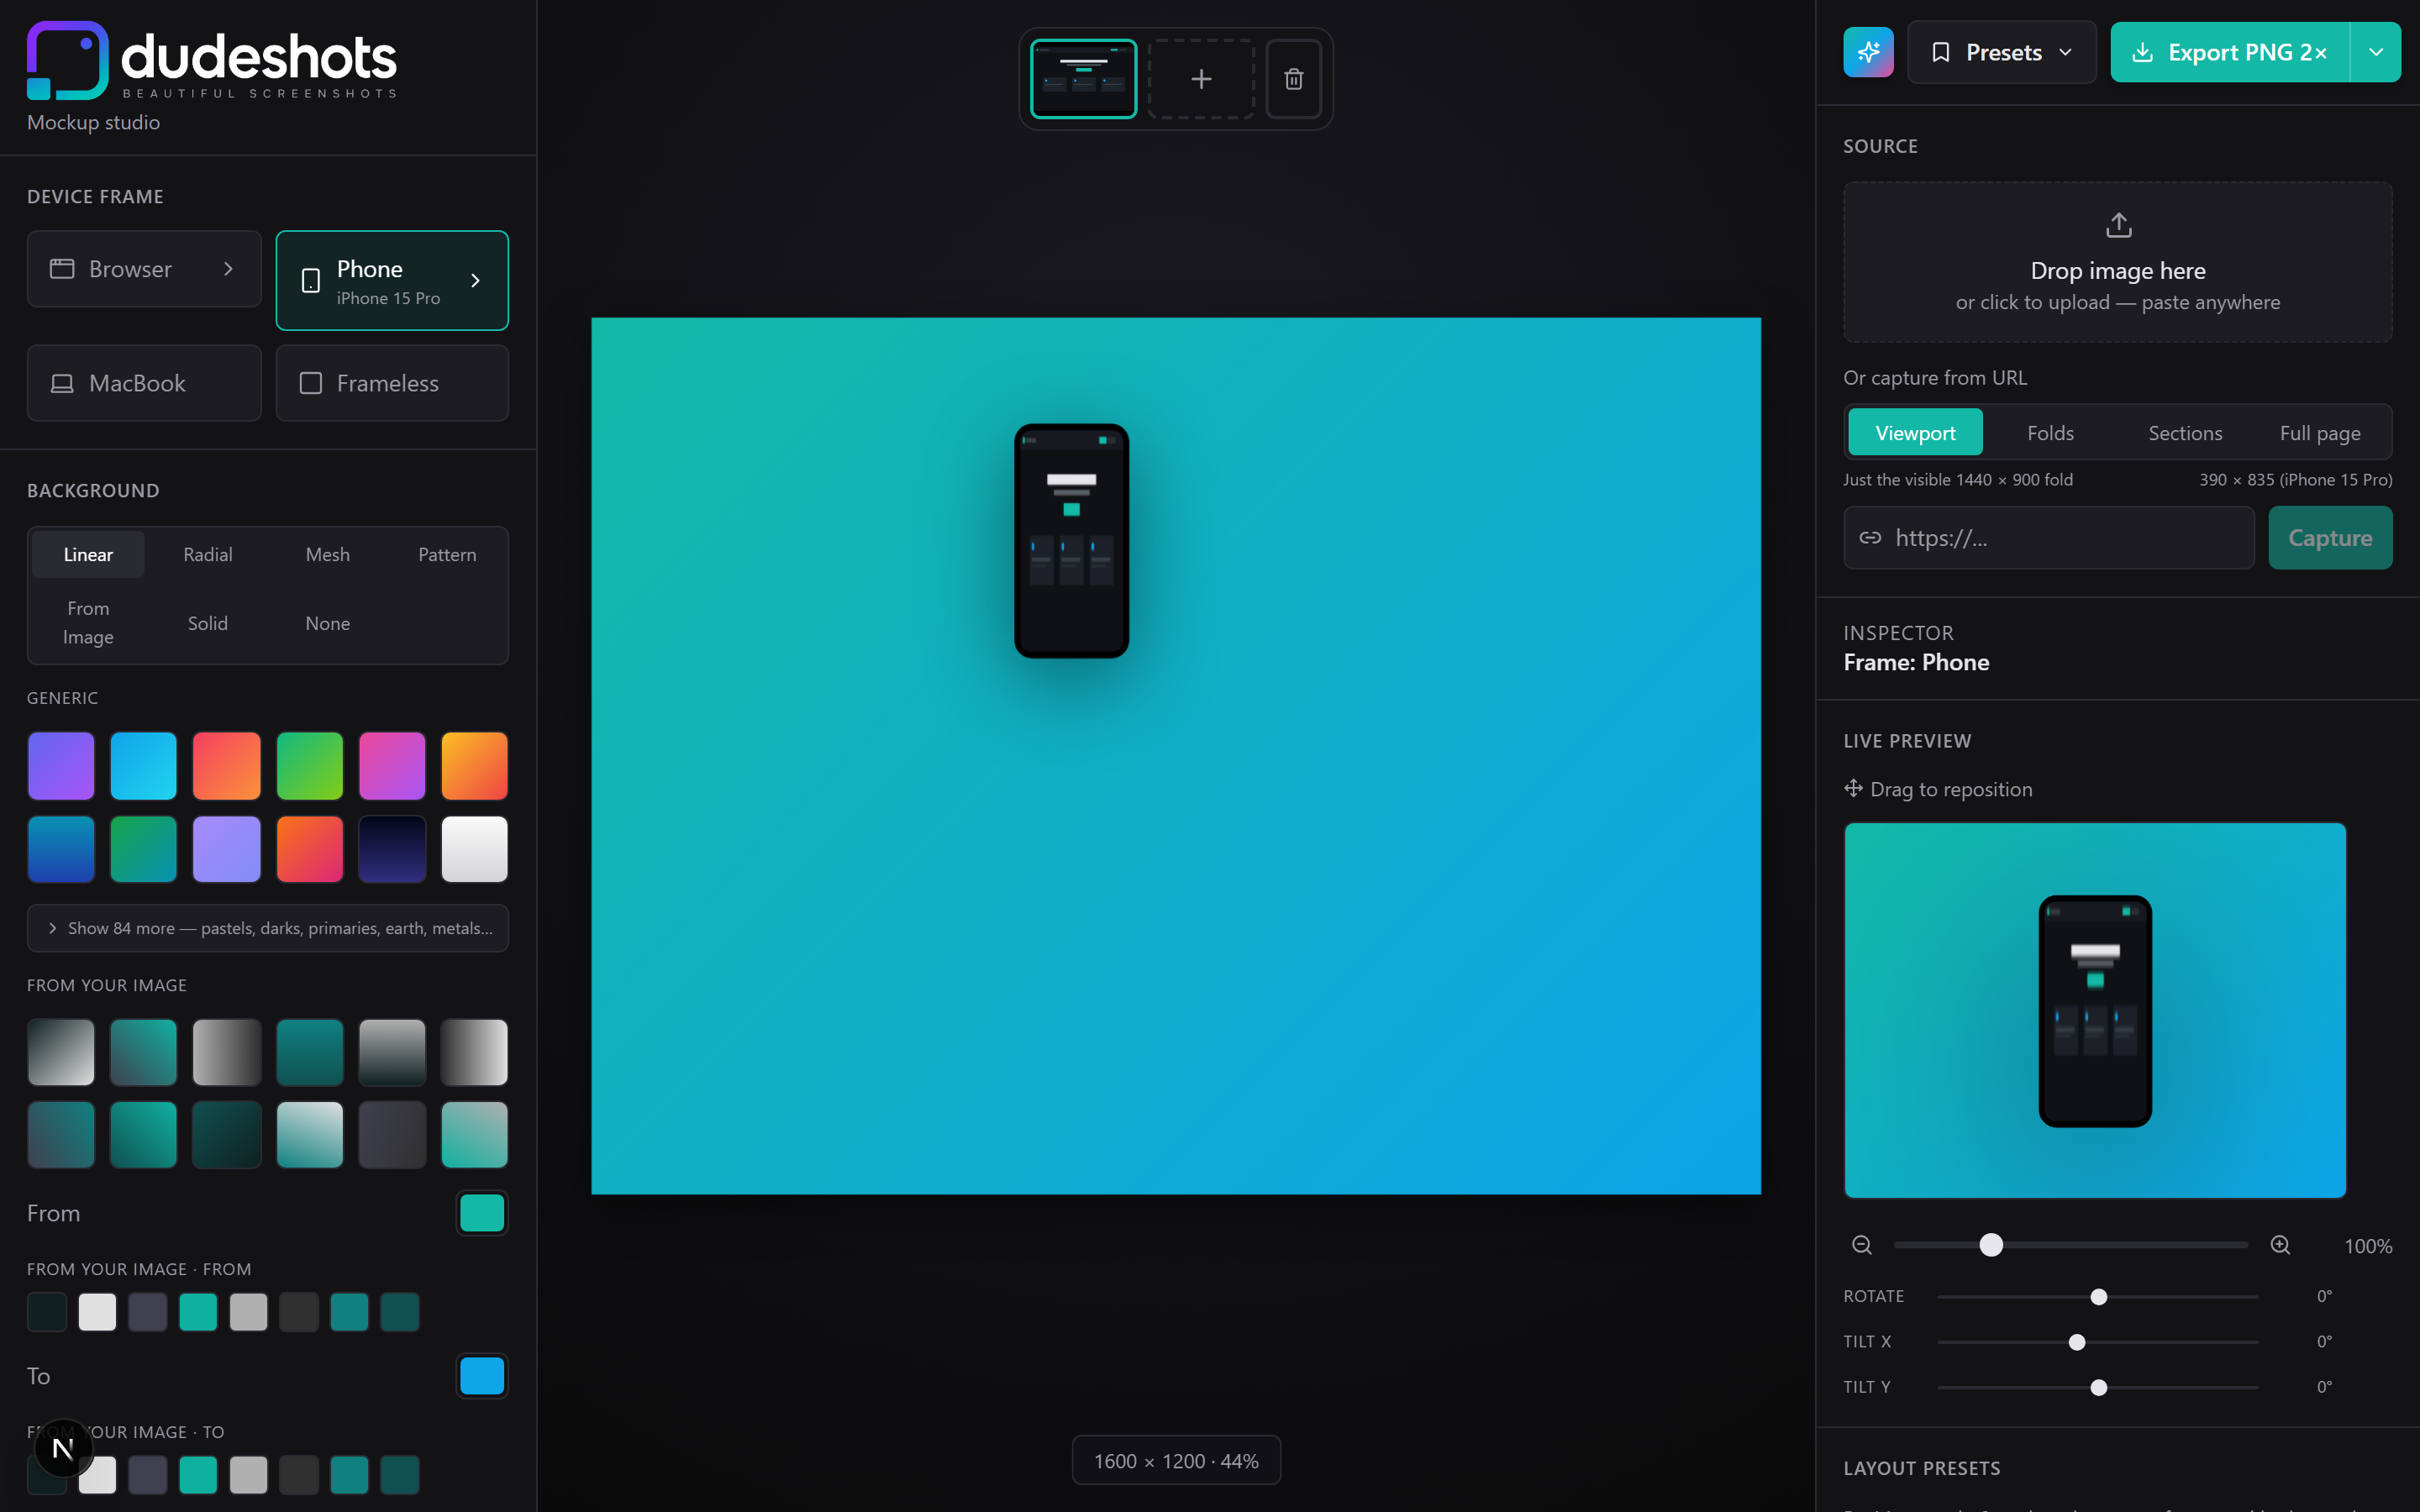
Task: Select Linear background type
Action: [88, 555]
